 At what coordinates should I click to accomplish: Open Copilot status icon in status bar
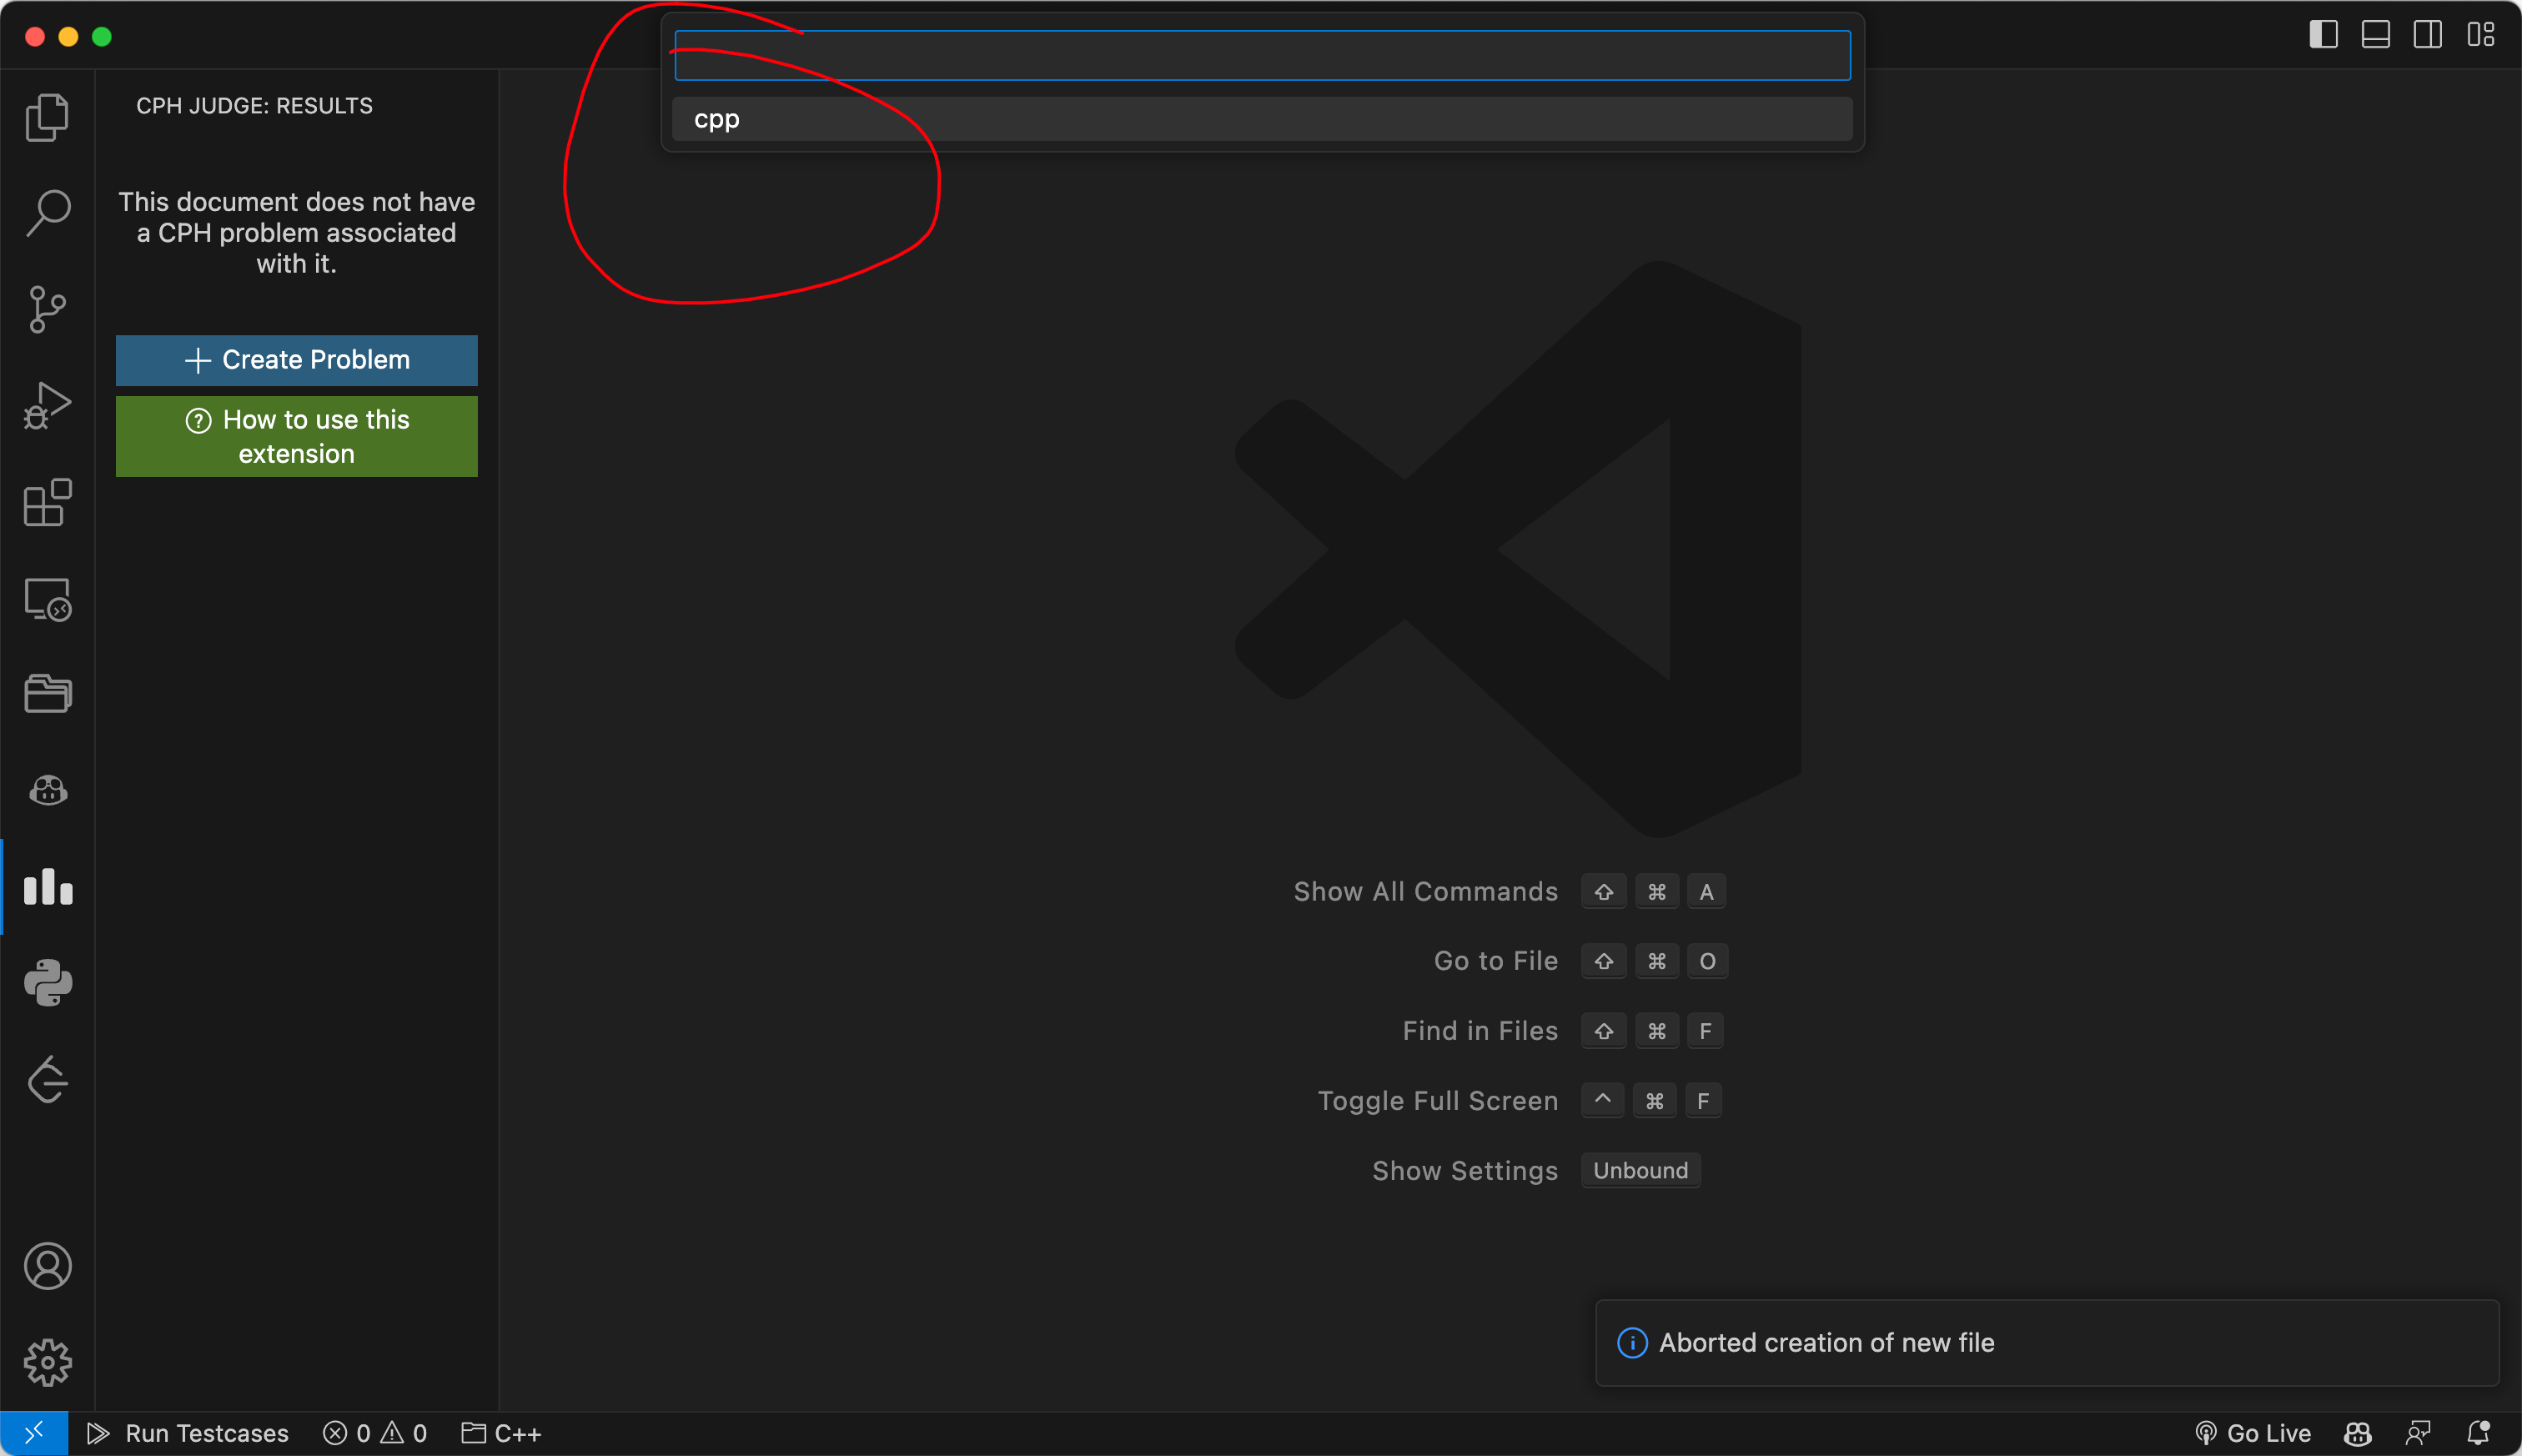coord(2358,1433)
